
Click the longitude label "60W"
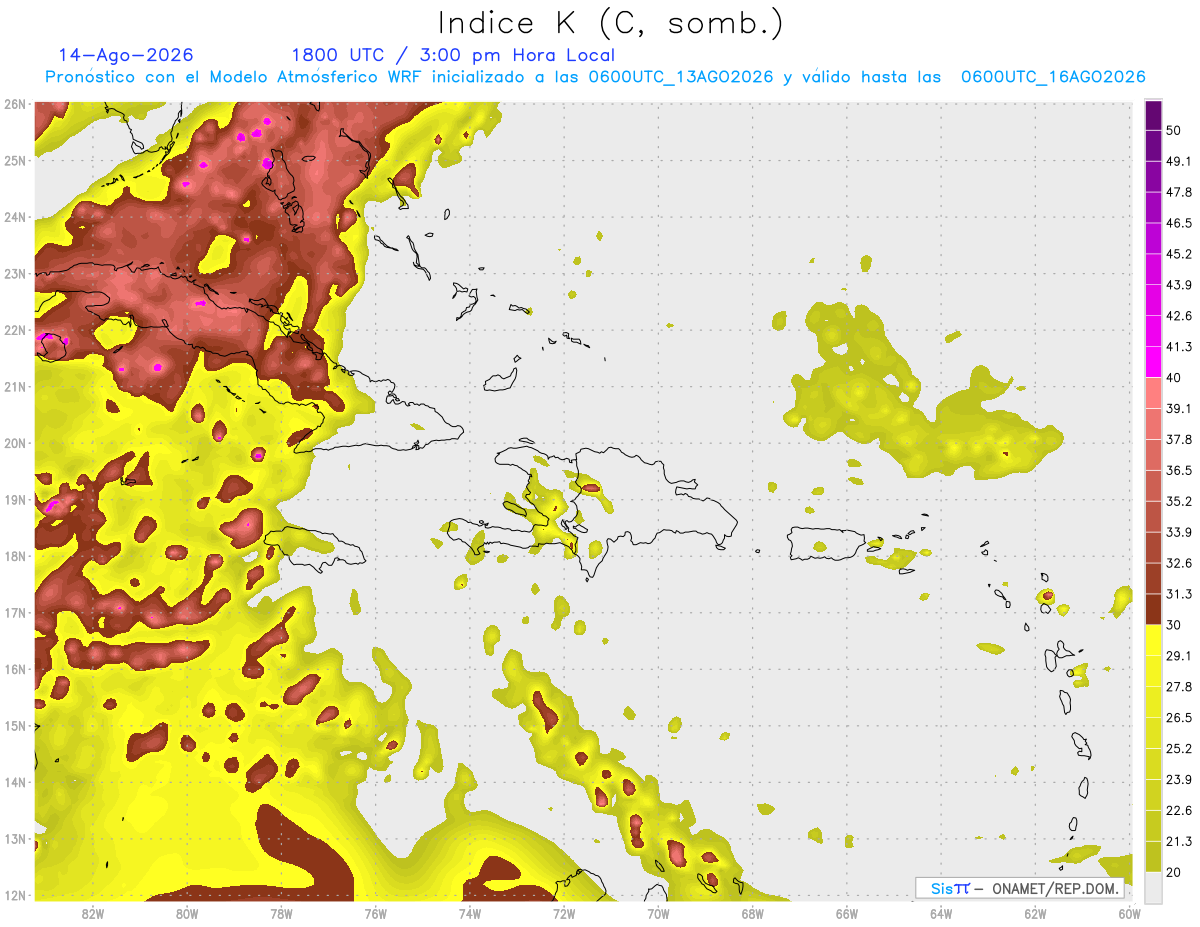1129,913
